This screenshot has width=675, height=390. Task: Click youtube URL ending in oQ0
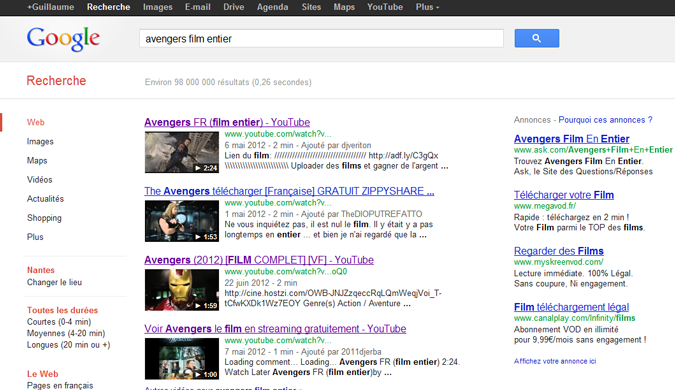tap(286, 272)
